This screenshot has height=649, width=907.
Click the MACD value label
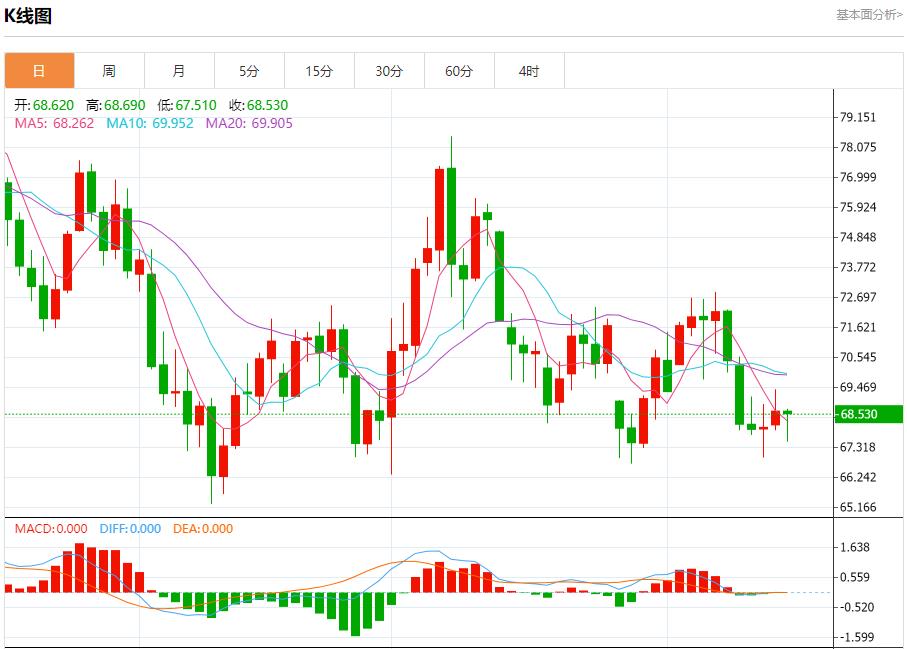click(x=51, y=529)
